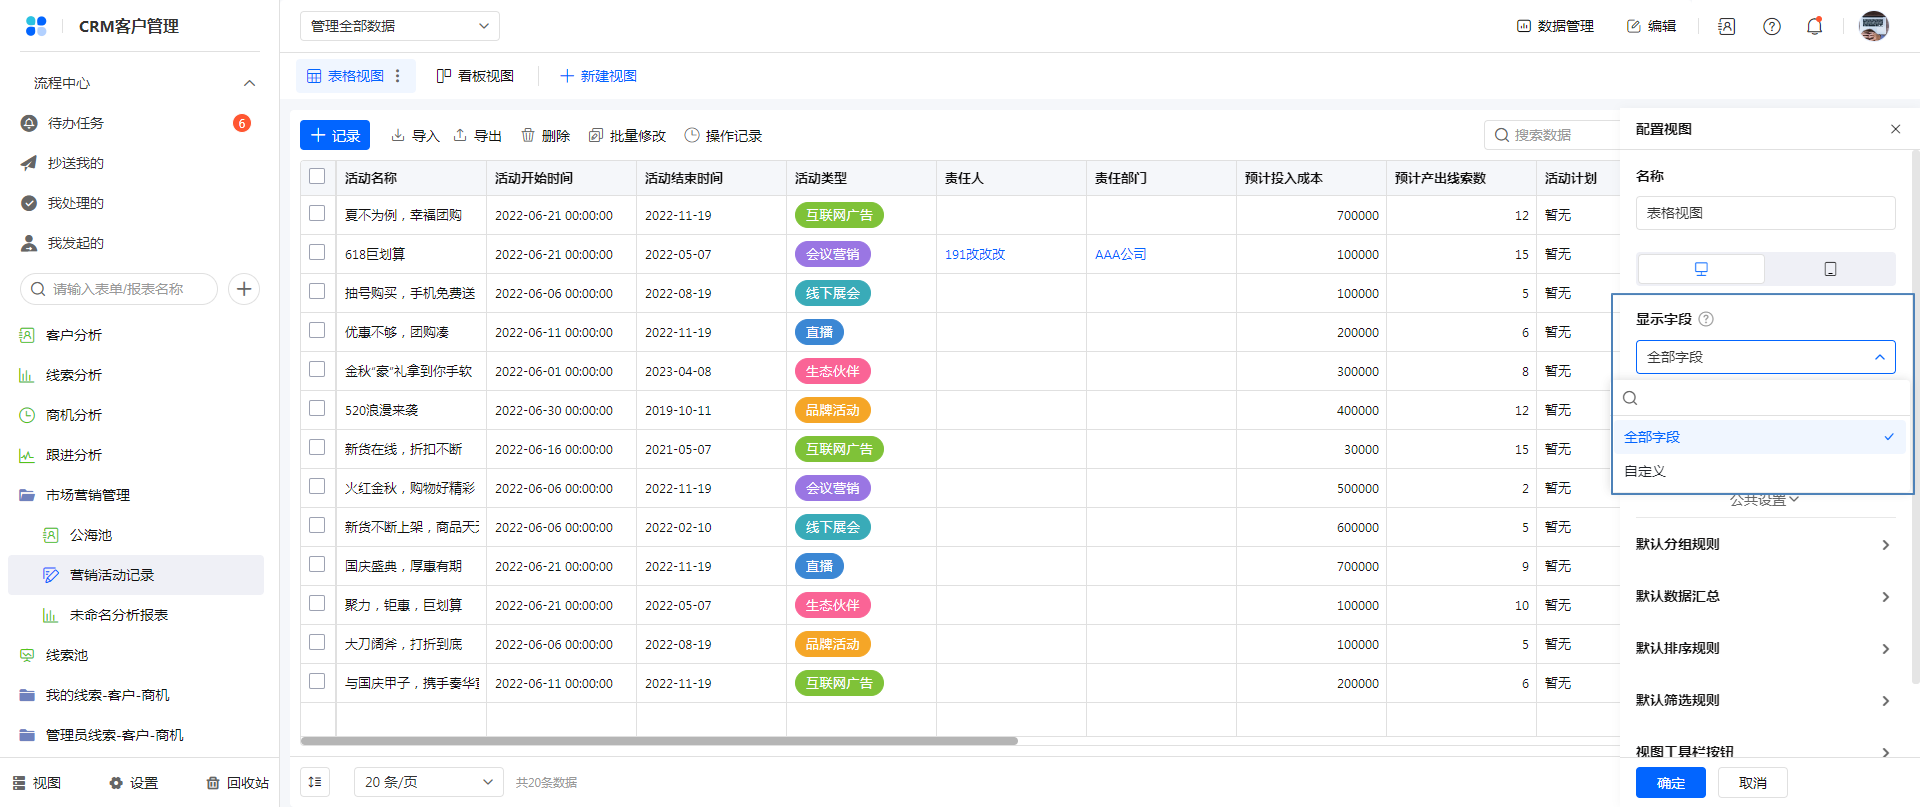This screenshot has width=1920, height=807.
Task: Close the configure view panel
Action: (1895, 129)
